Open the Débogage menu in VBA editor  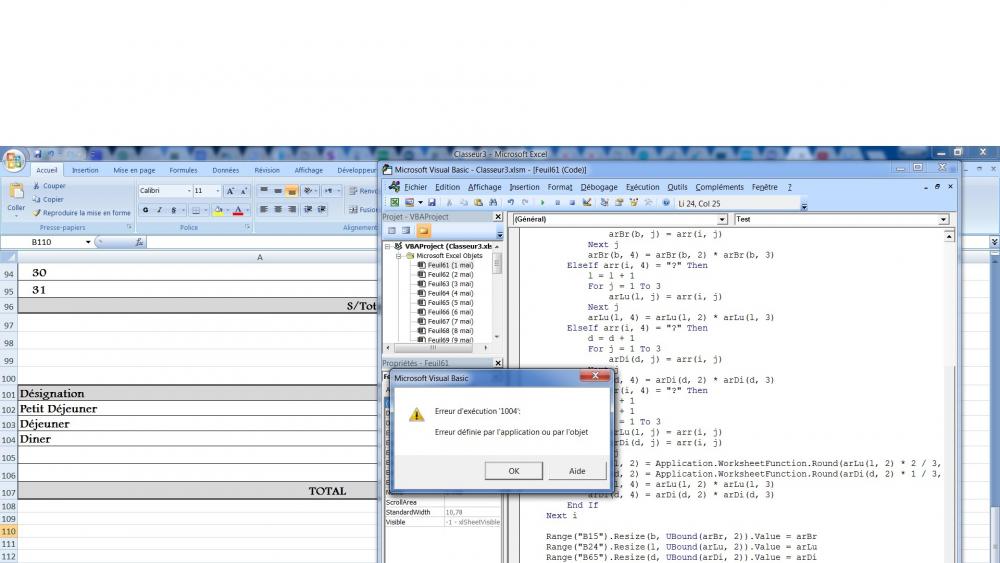(599, 187)
